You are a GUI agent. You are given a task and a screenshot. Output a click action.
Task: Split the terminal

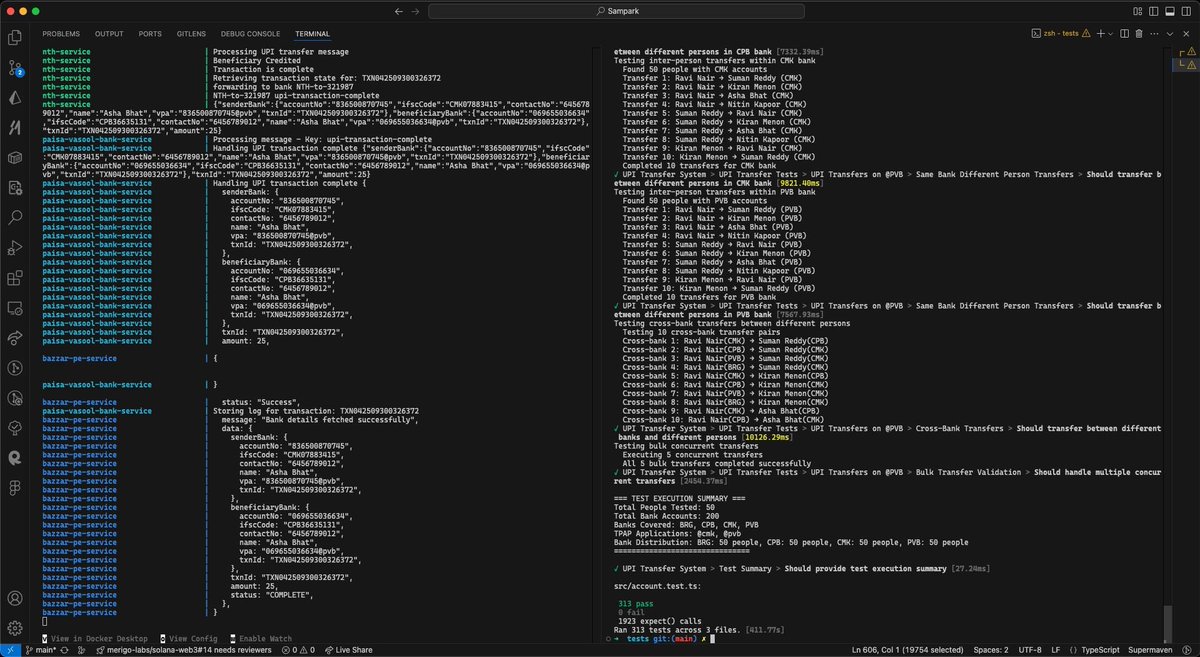(x=1124, y=33)
